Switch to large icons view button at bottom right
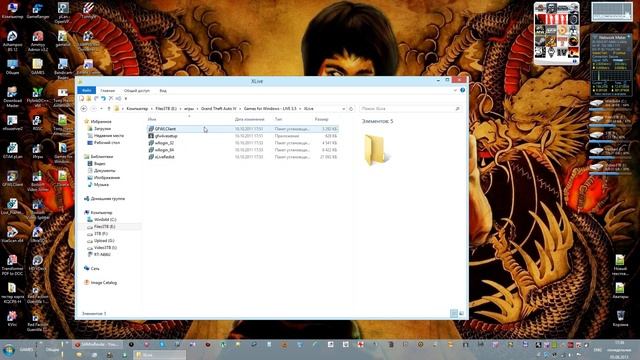The image size is (640, 360). (461, 313)
